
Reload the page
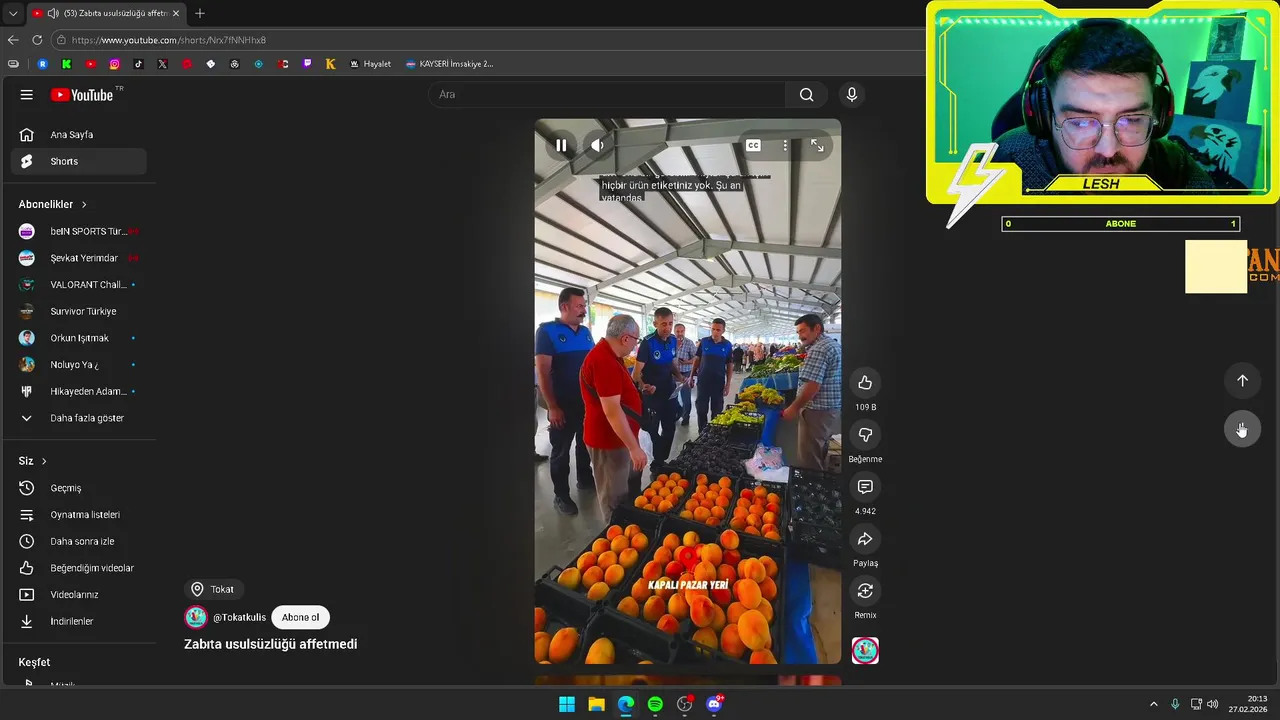[x=37, y=40]
